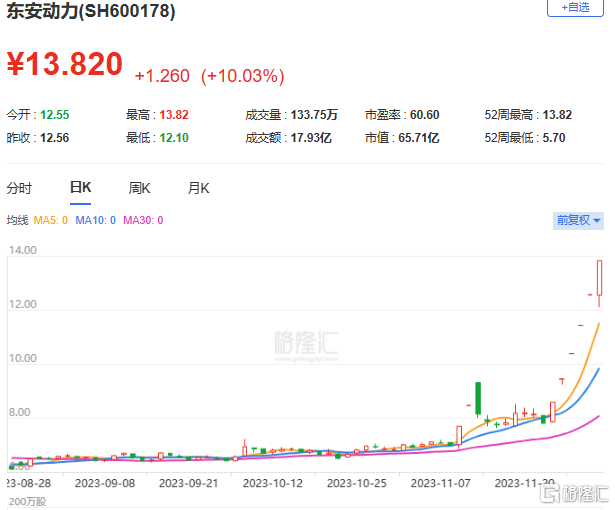Screen dimensions: 615x510
Task: Click the 12.00 price axis label
Action: point(23,304)
